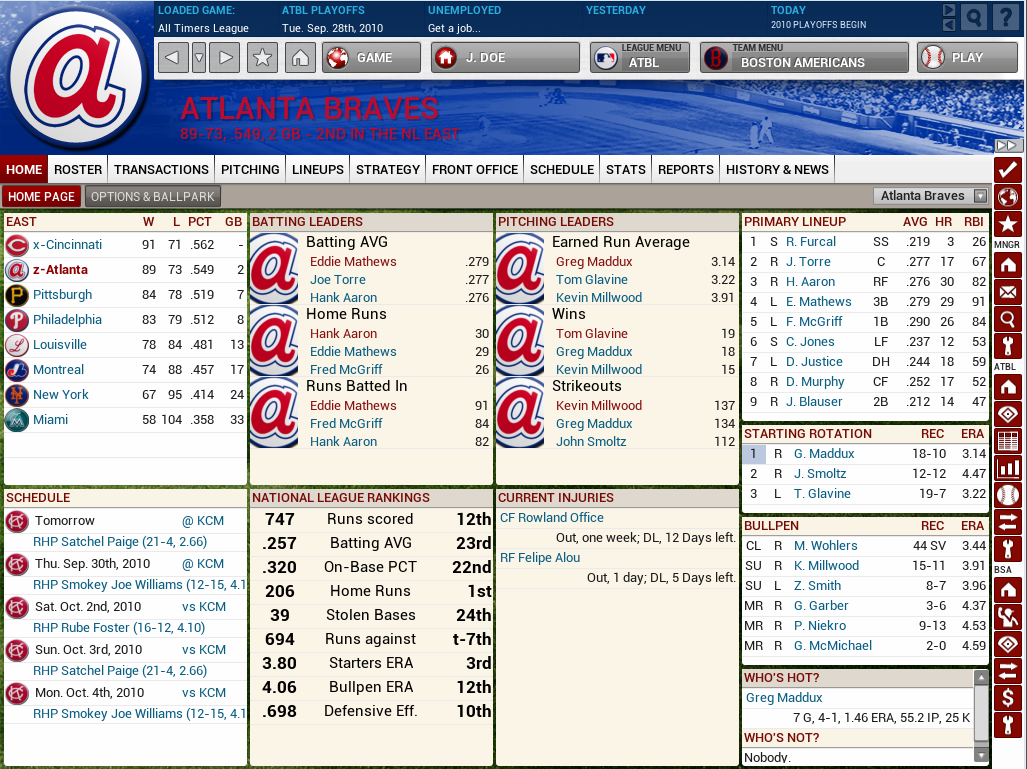This screenshot has height=769, width=1027.
Task: Open the ATBL league home icon
Action: [1007, 386]
